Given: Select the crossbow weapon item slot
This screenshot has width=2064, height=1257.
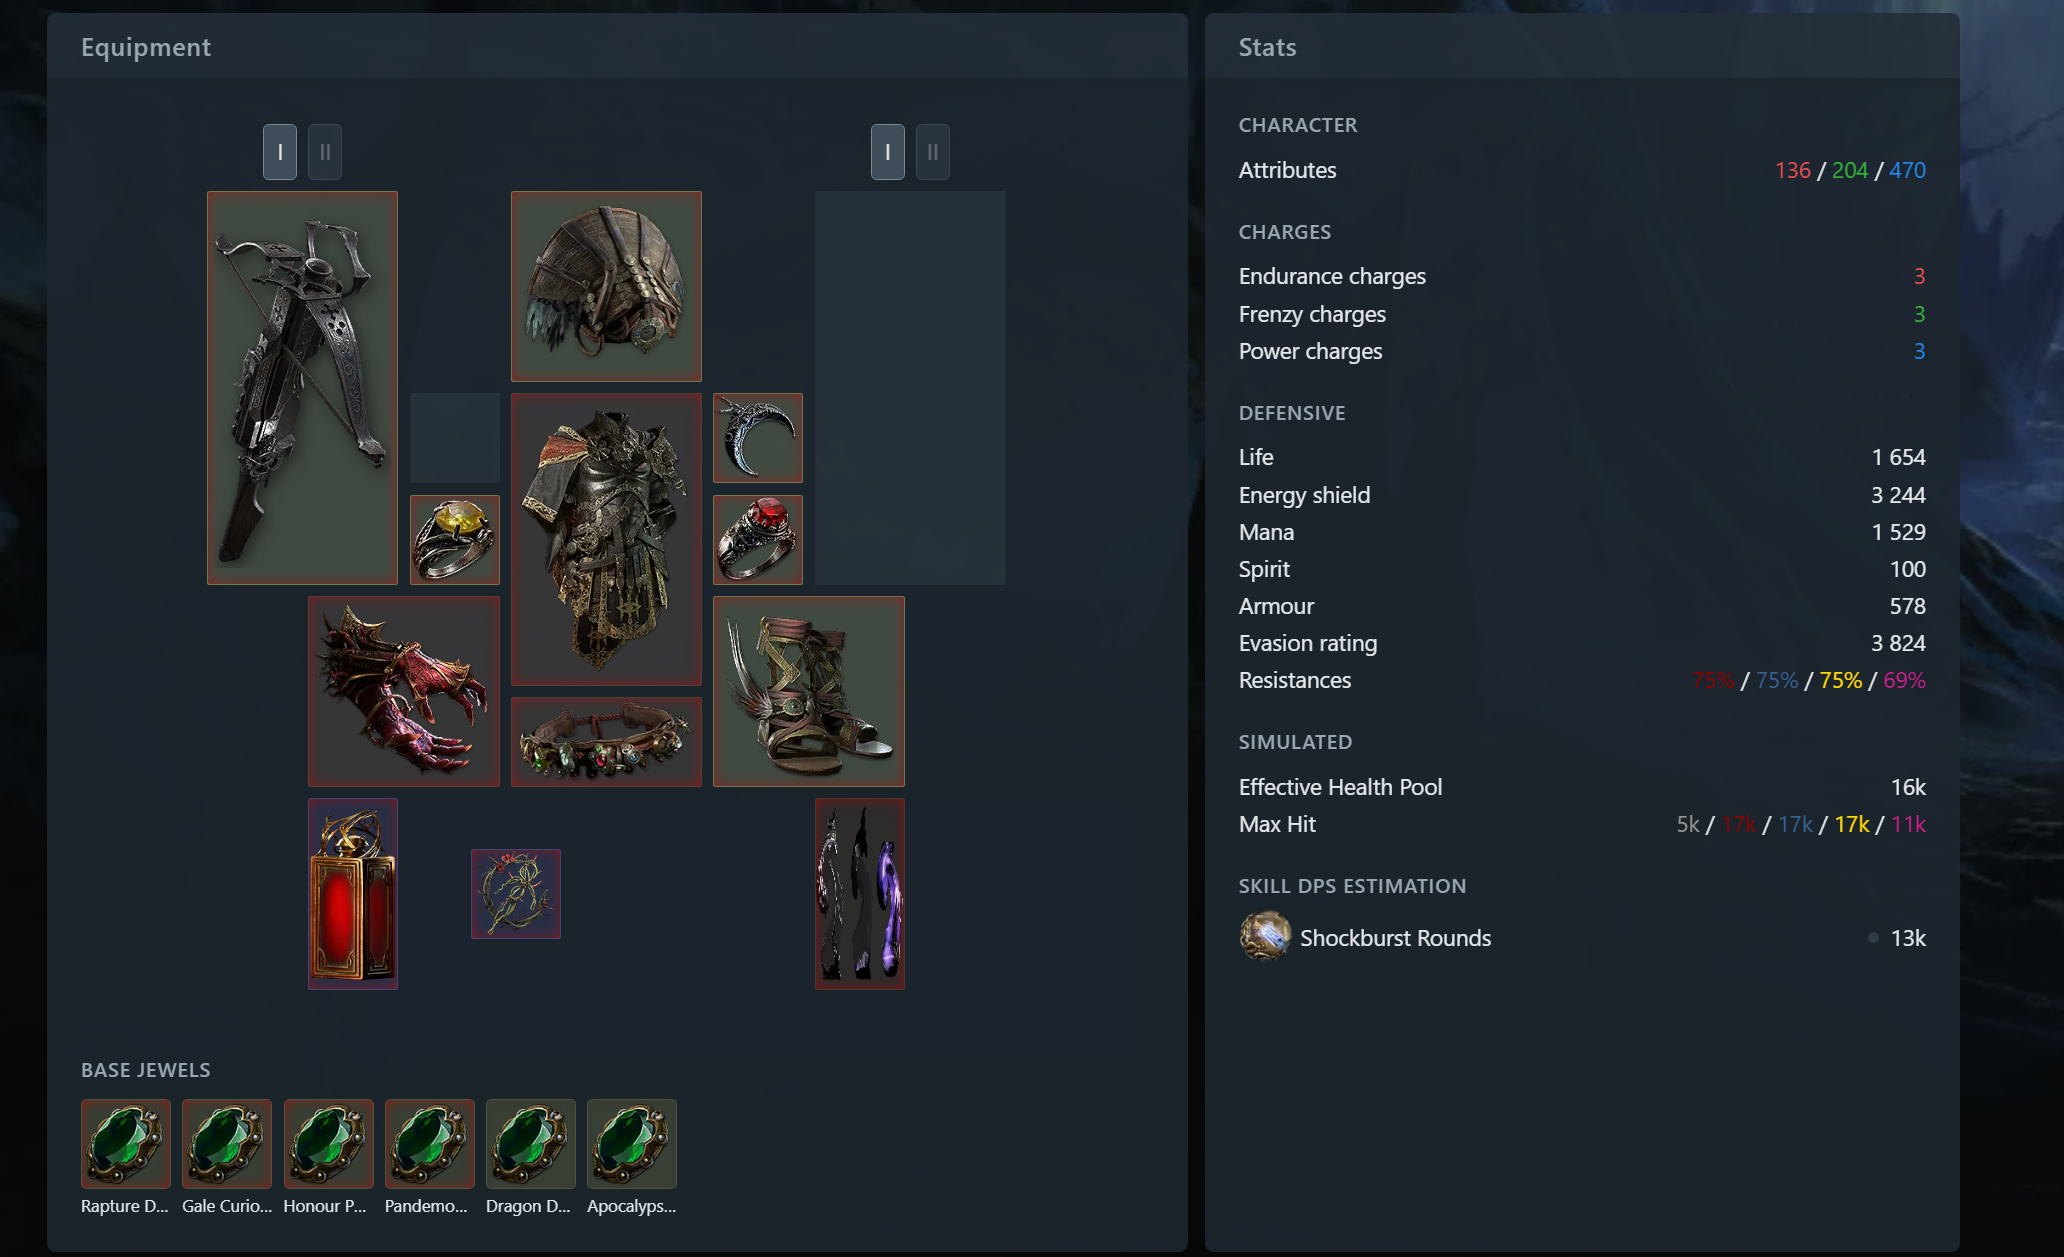Looking at the screenshot, I should (302, 388).
